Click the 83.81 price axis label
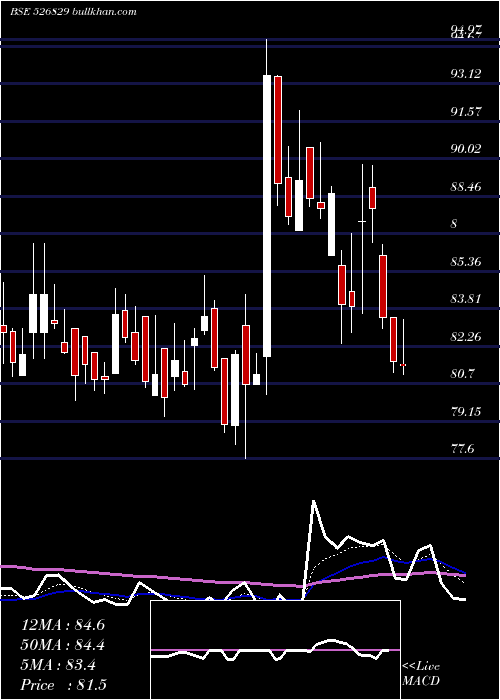Image resolution: width=500 pixels, height=700 pixels. pos(466,299)
